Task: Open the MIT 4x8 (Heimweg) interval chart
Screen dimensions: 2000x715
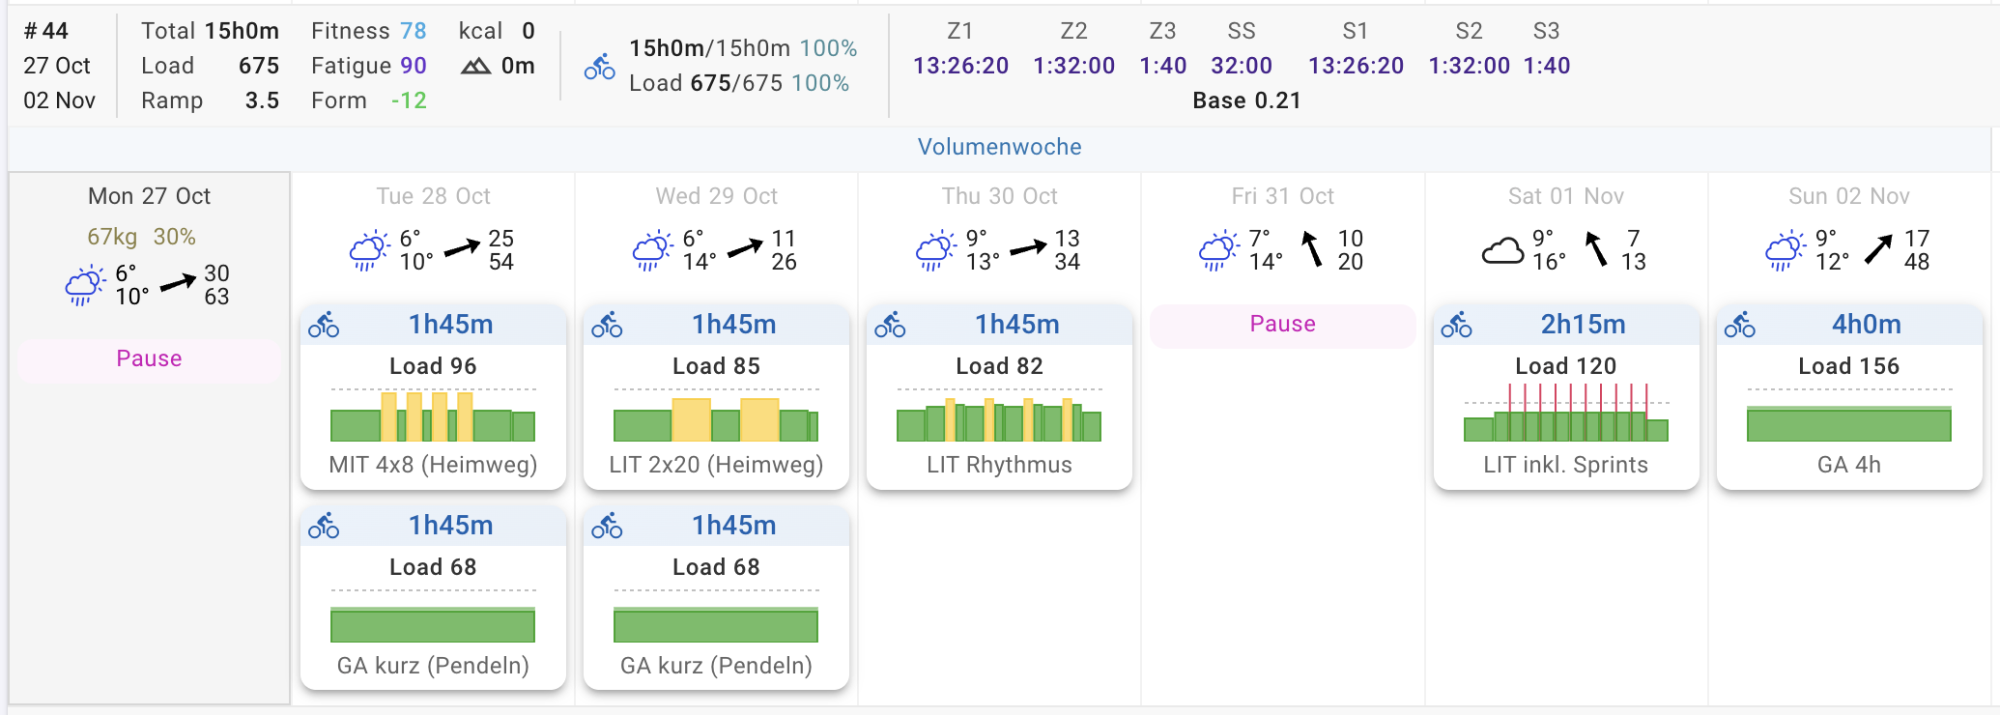Action: pyautogui.click(x=432, y=416)
